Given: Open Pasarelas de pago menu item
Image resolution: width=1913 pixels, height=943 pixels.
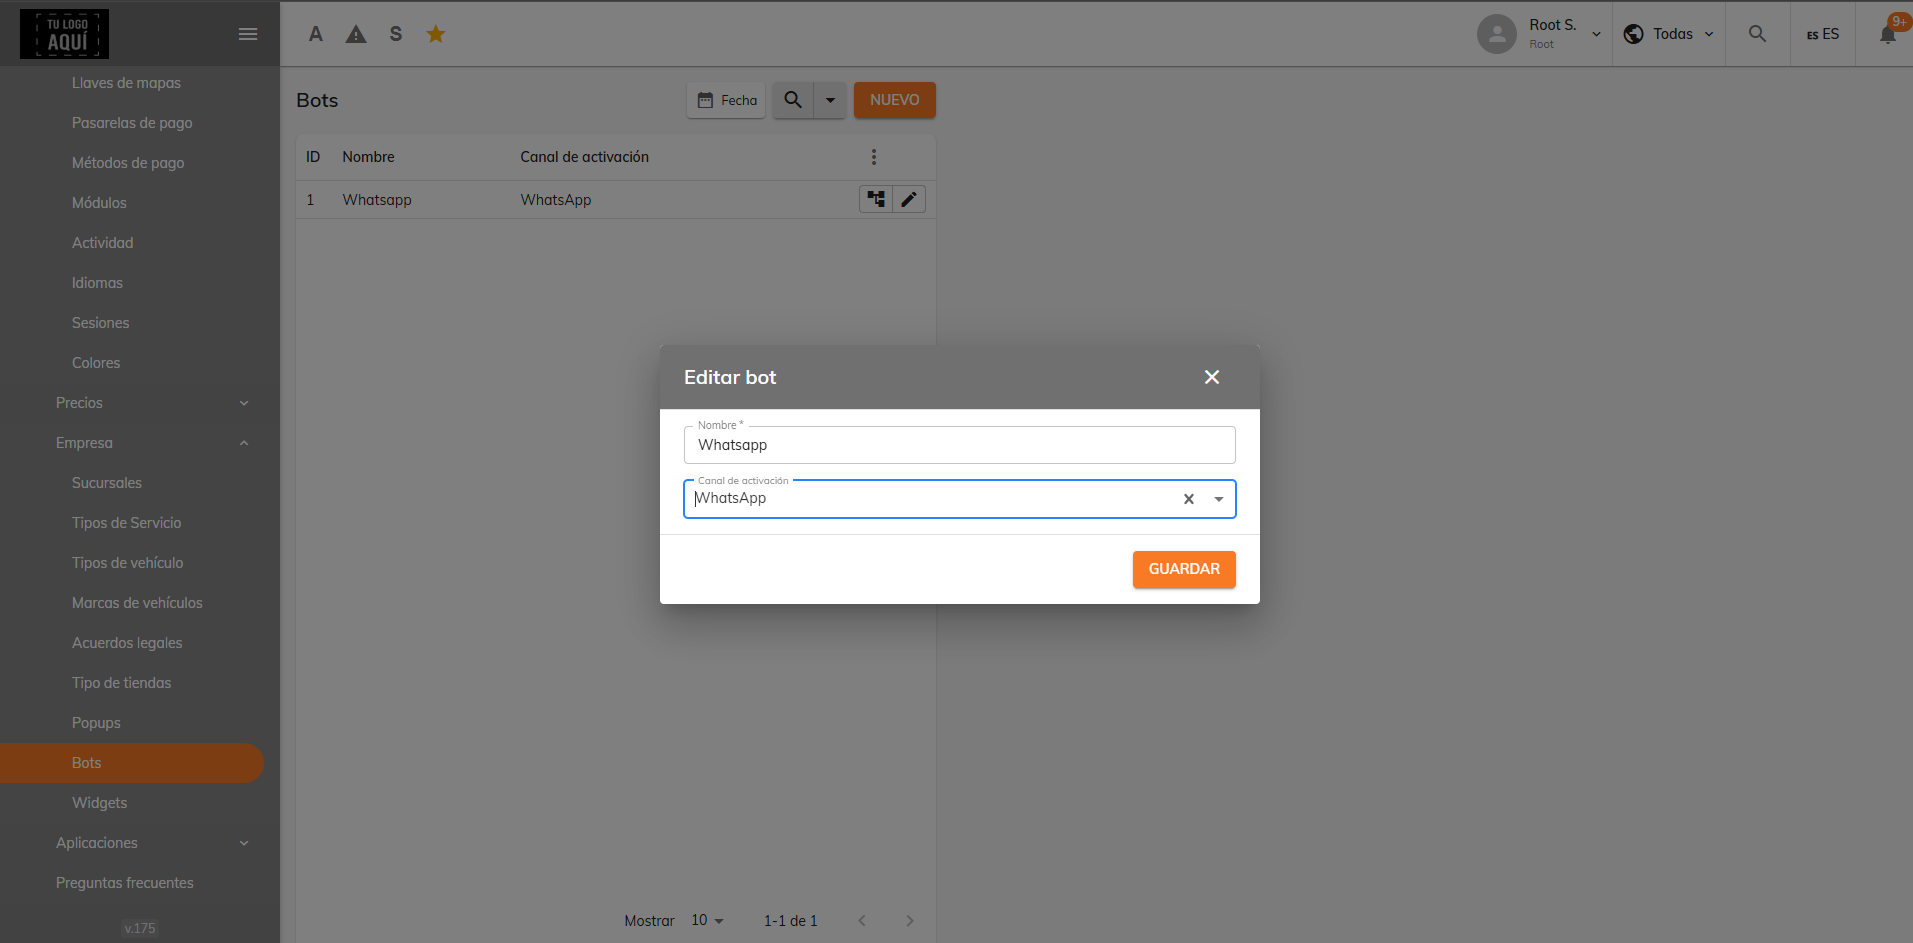Looking at the screenshot, I should 132,123.
